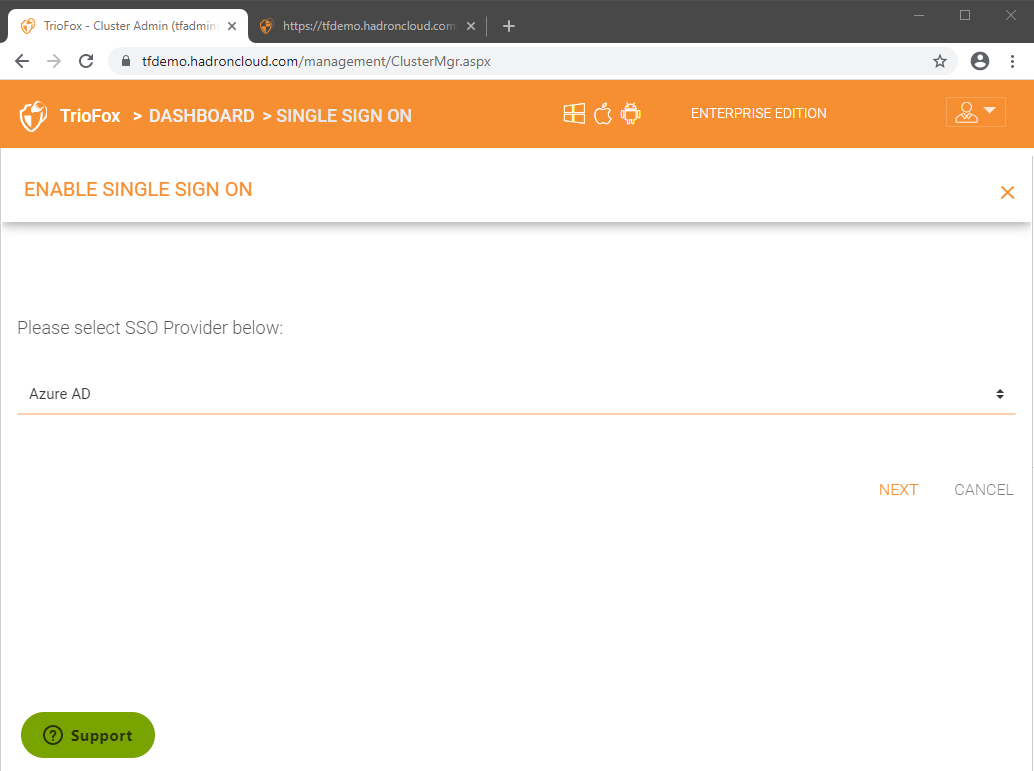Click the NEXT button
The image size is (1034, 771).
(x=898, y=489)
